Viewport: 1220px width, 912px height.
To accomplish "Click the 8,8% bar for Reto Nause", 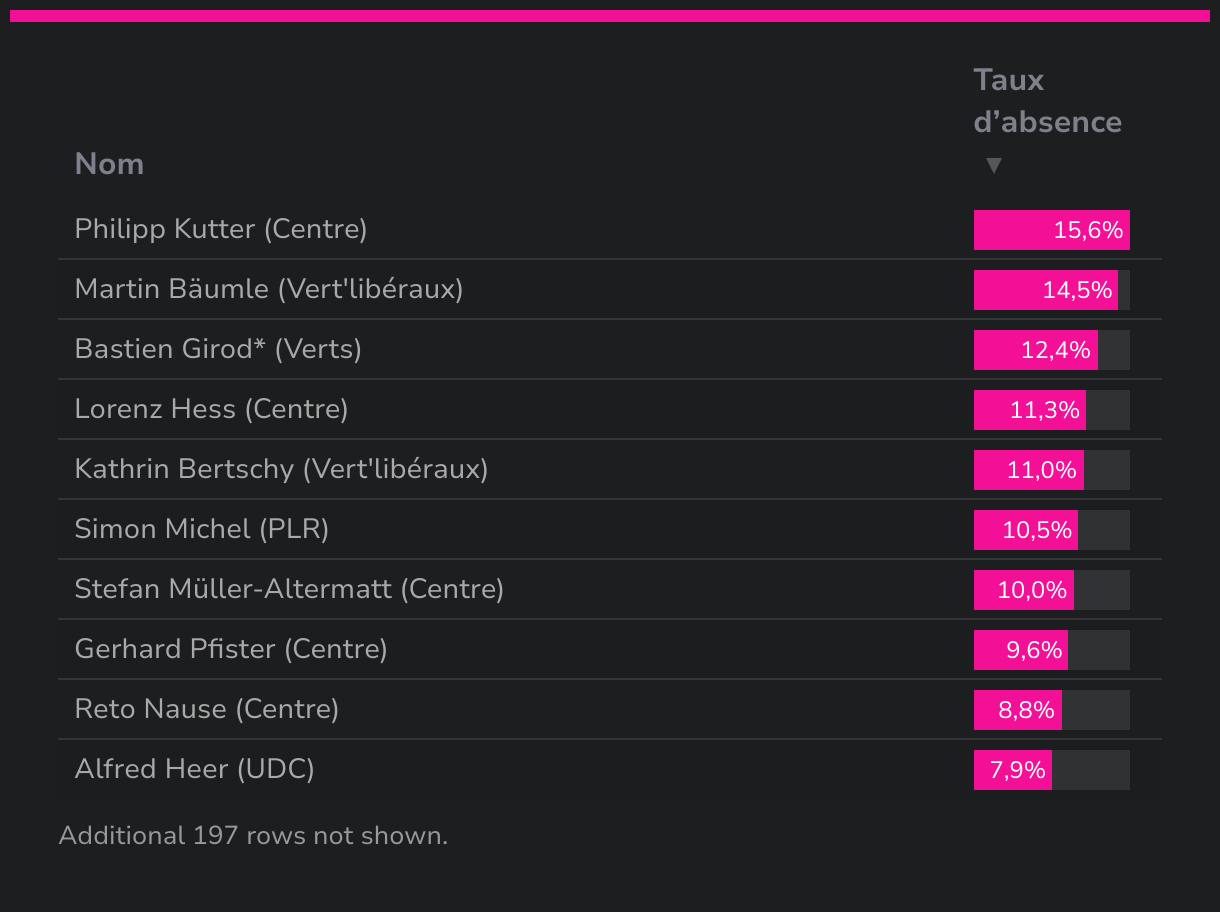I will [x=1018, y=710].
